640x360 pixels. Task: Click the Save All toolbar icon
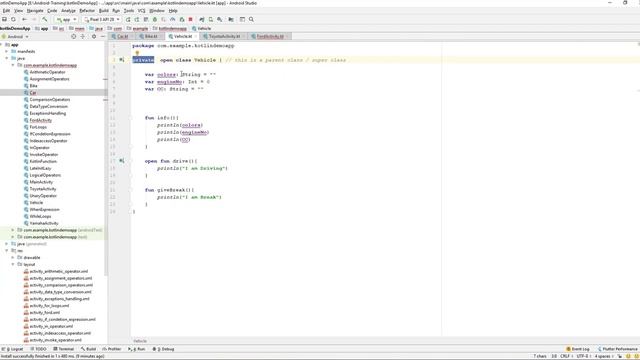(4, 19)
